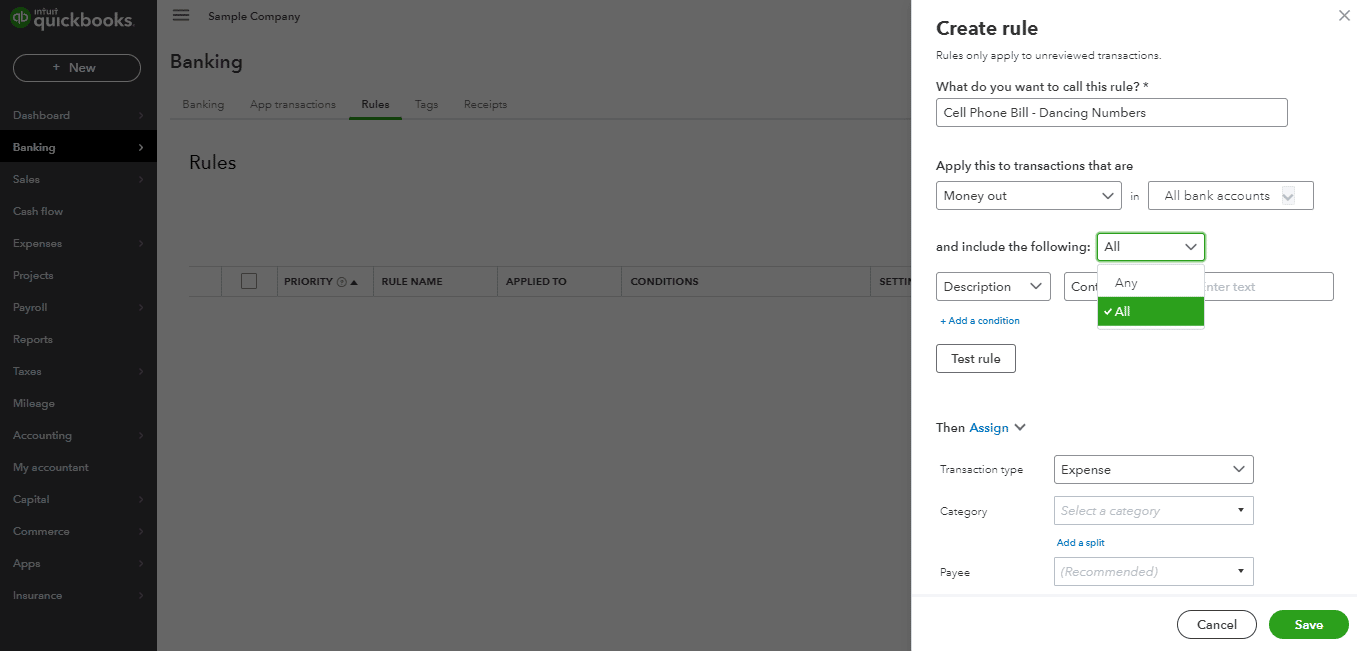Image resolution: width=1357 pixels, height=651 pixels.
Task: Save the new rule
Action: pyautogui.click(x=1308, y=624)
